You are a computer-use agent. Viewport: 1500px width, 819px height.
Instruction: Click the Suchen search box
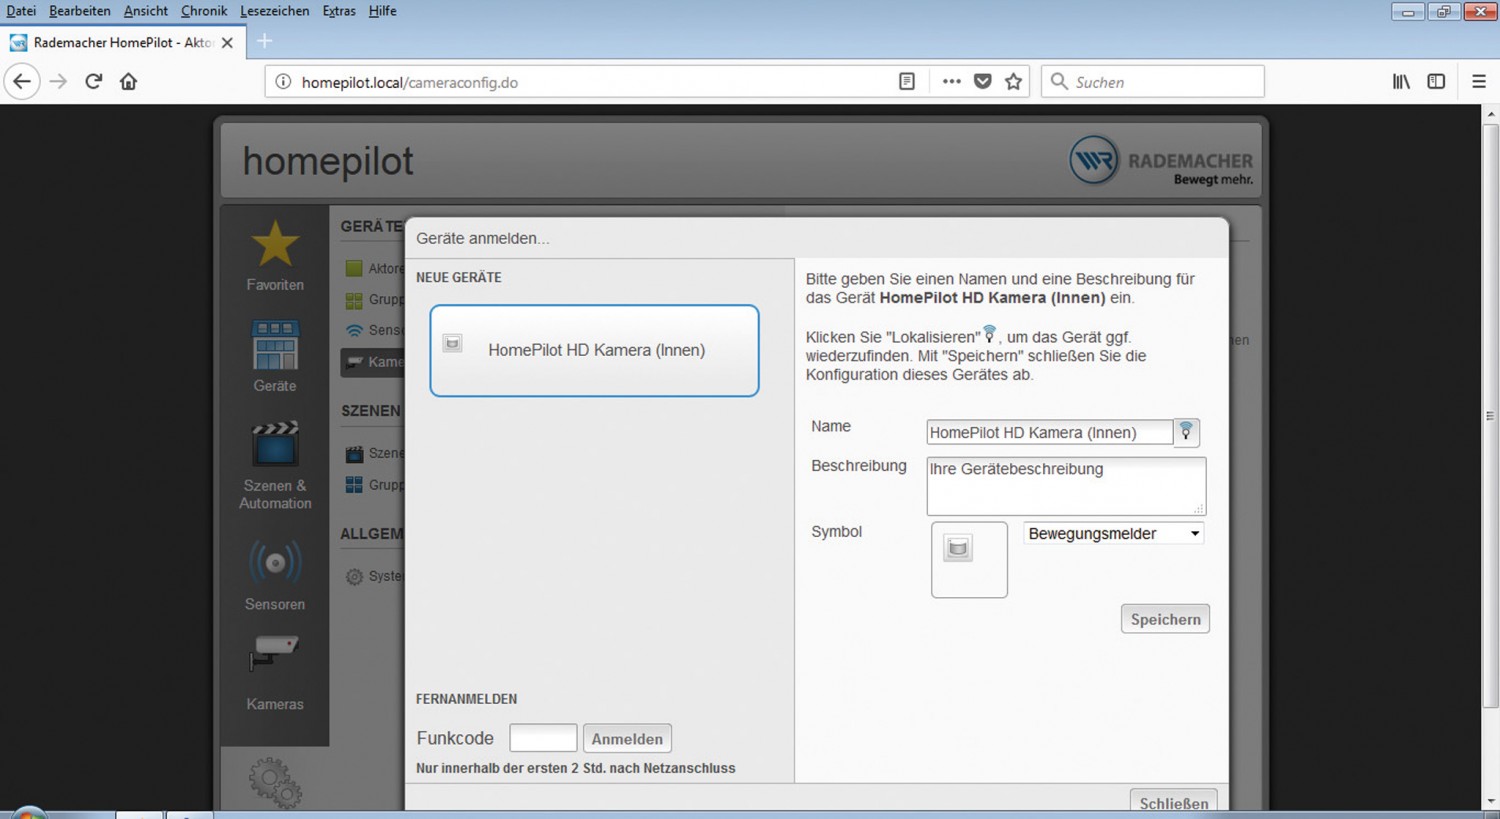pos(1153,82)
